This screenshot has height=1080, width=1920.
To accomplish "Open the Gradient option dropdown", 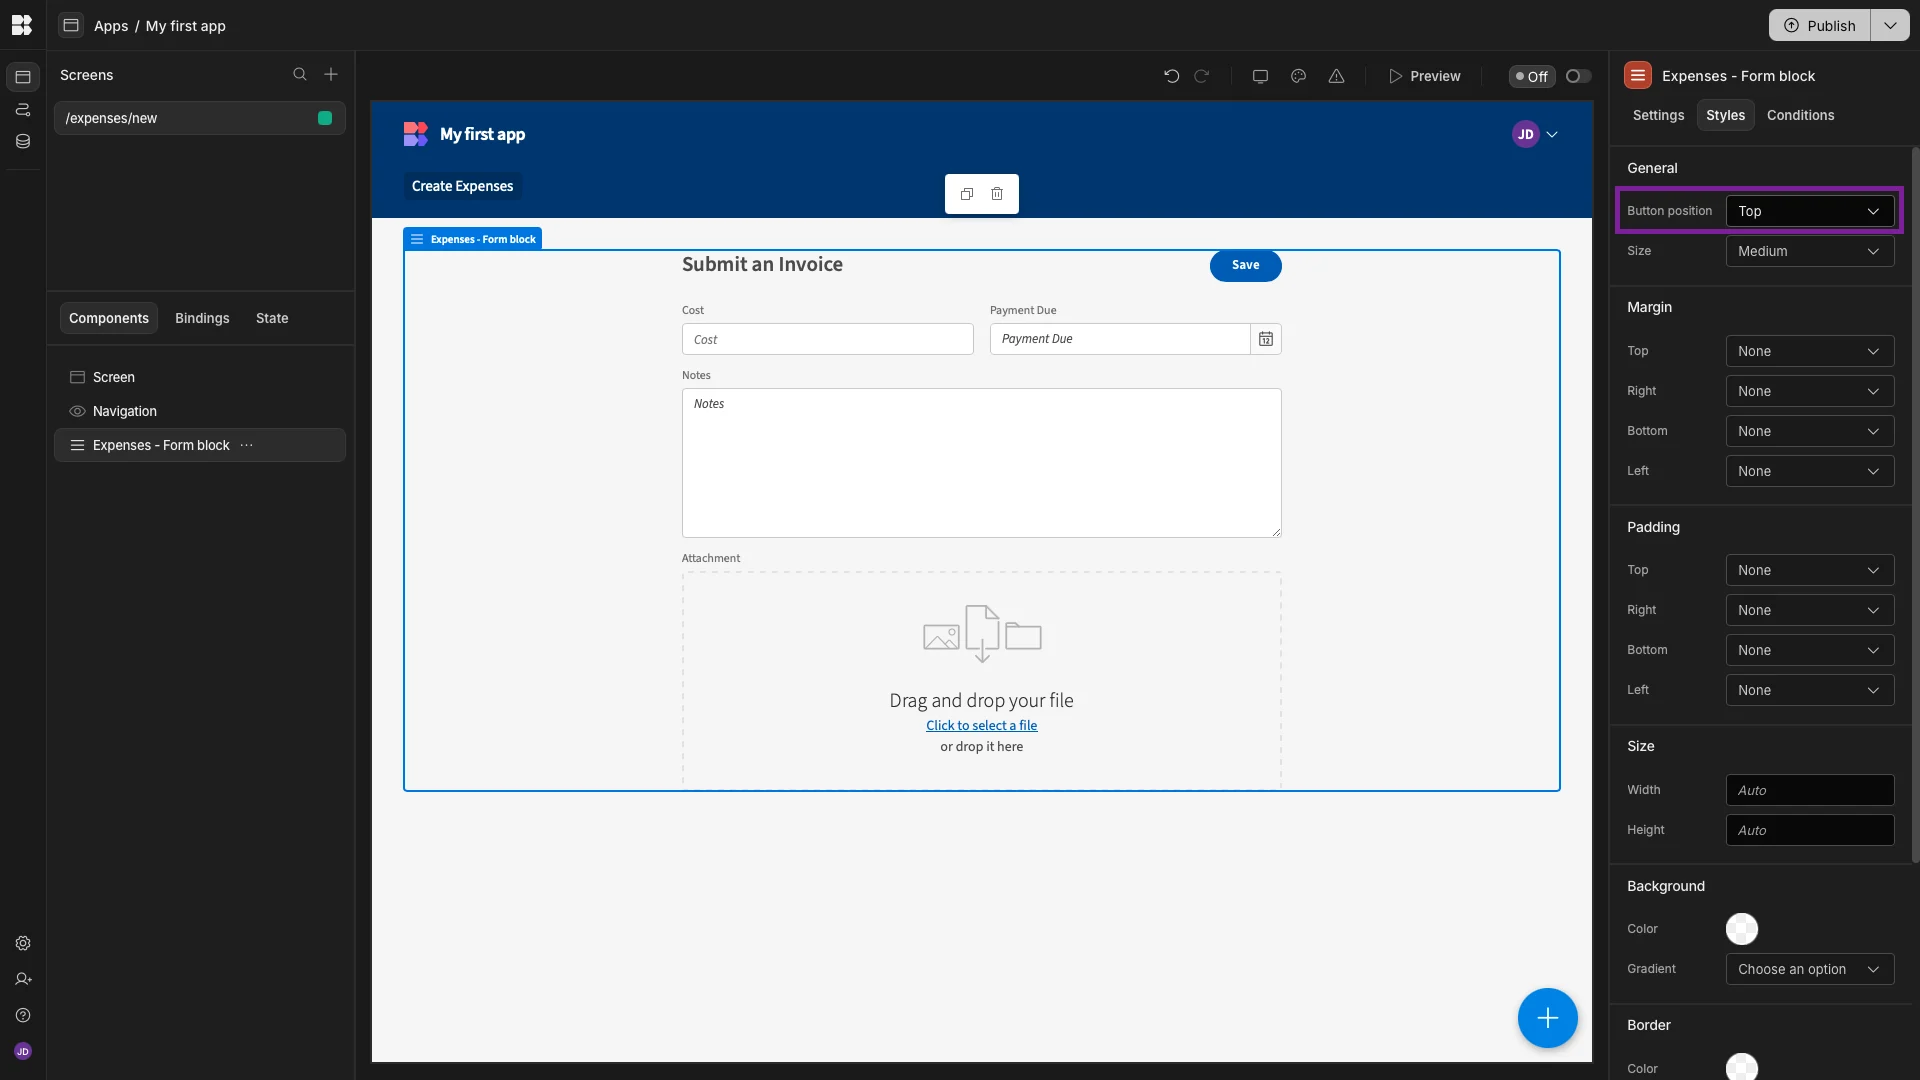I will 1809,969.
